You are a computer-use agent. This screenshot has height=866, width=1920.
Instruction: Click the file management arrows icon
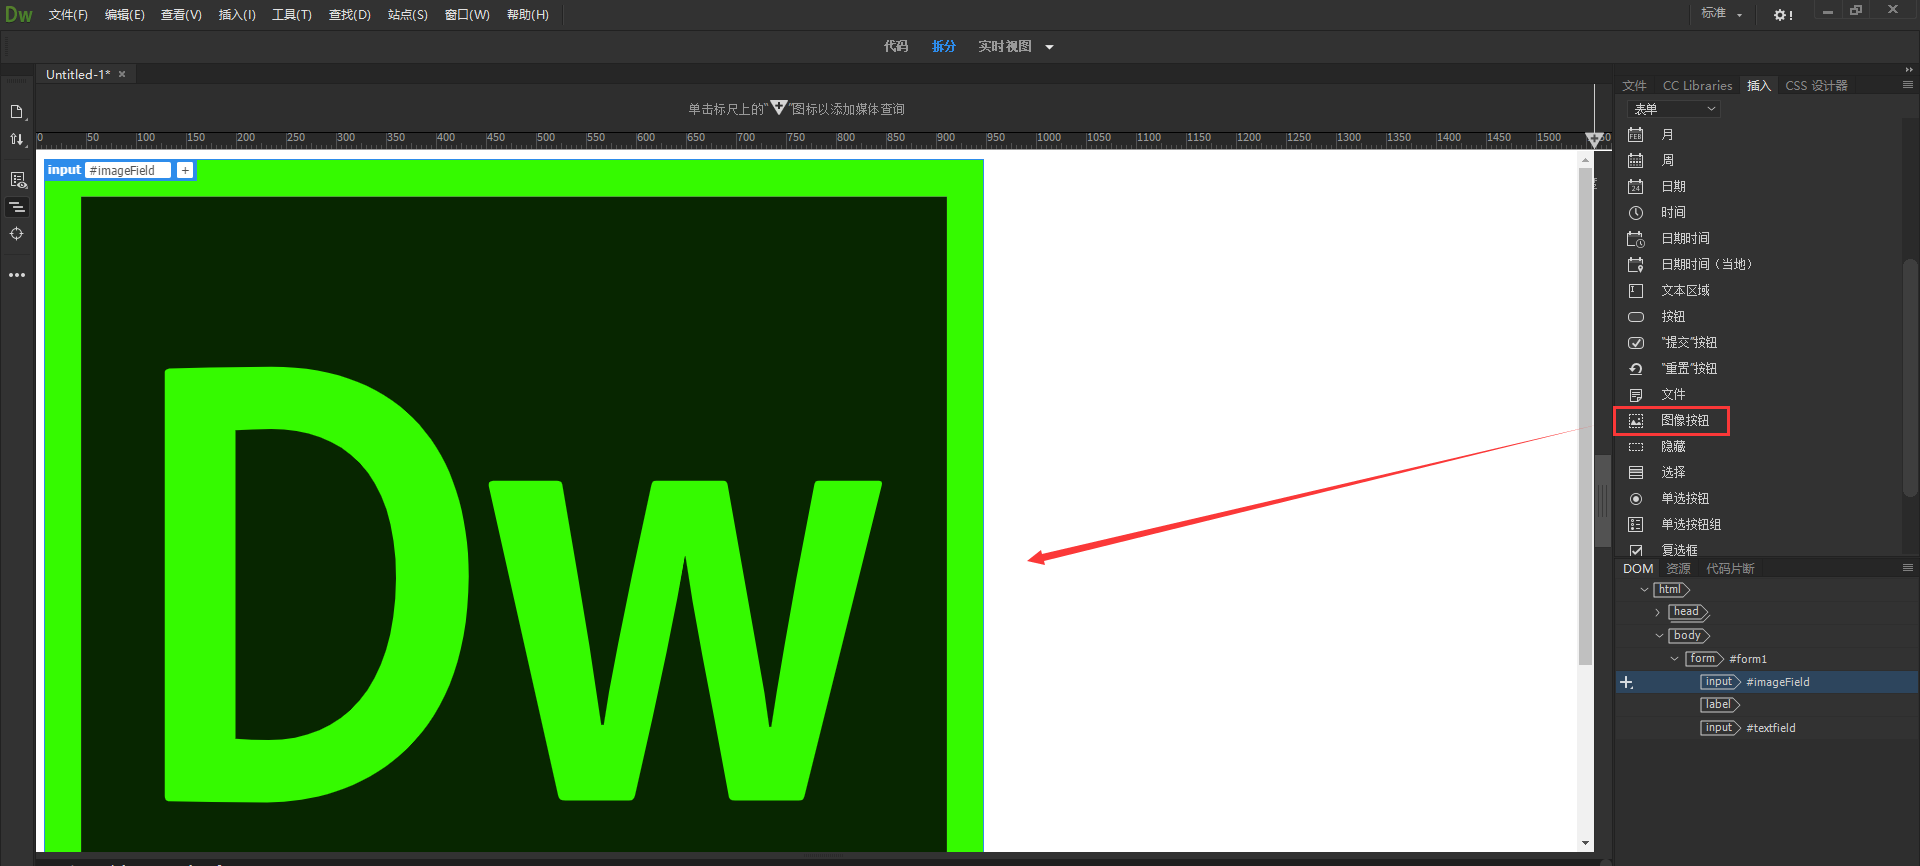(17, 139)
